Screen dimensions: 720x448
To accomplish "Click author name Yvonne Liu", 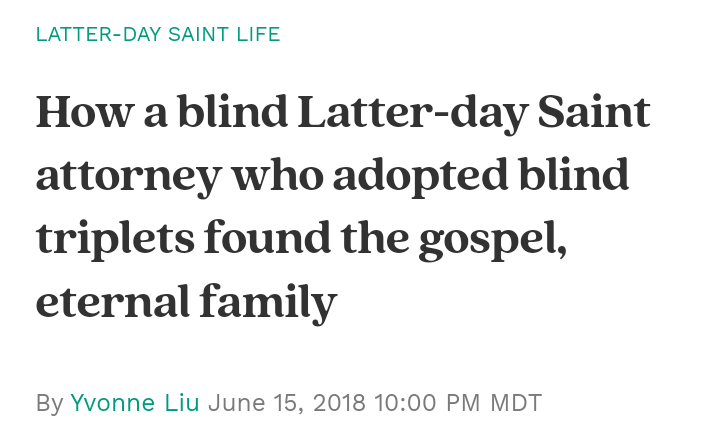I will (x=135, y=403).
